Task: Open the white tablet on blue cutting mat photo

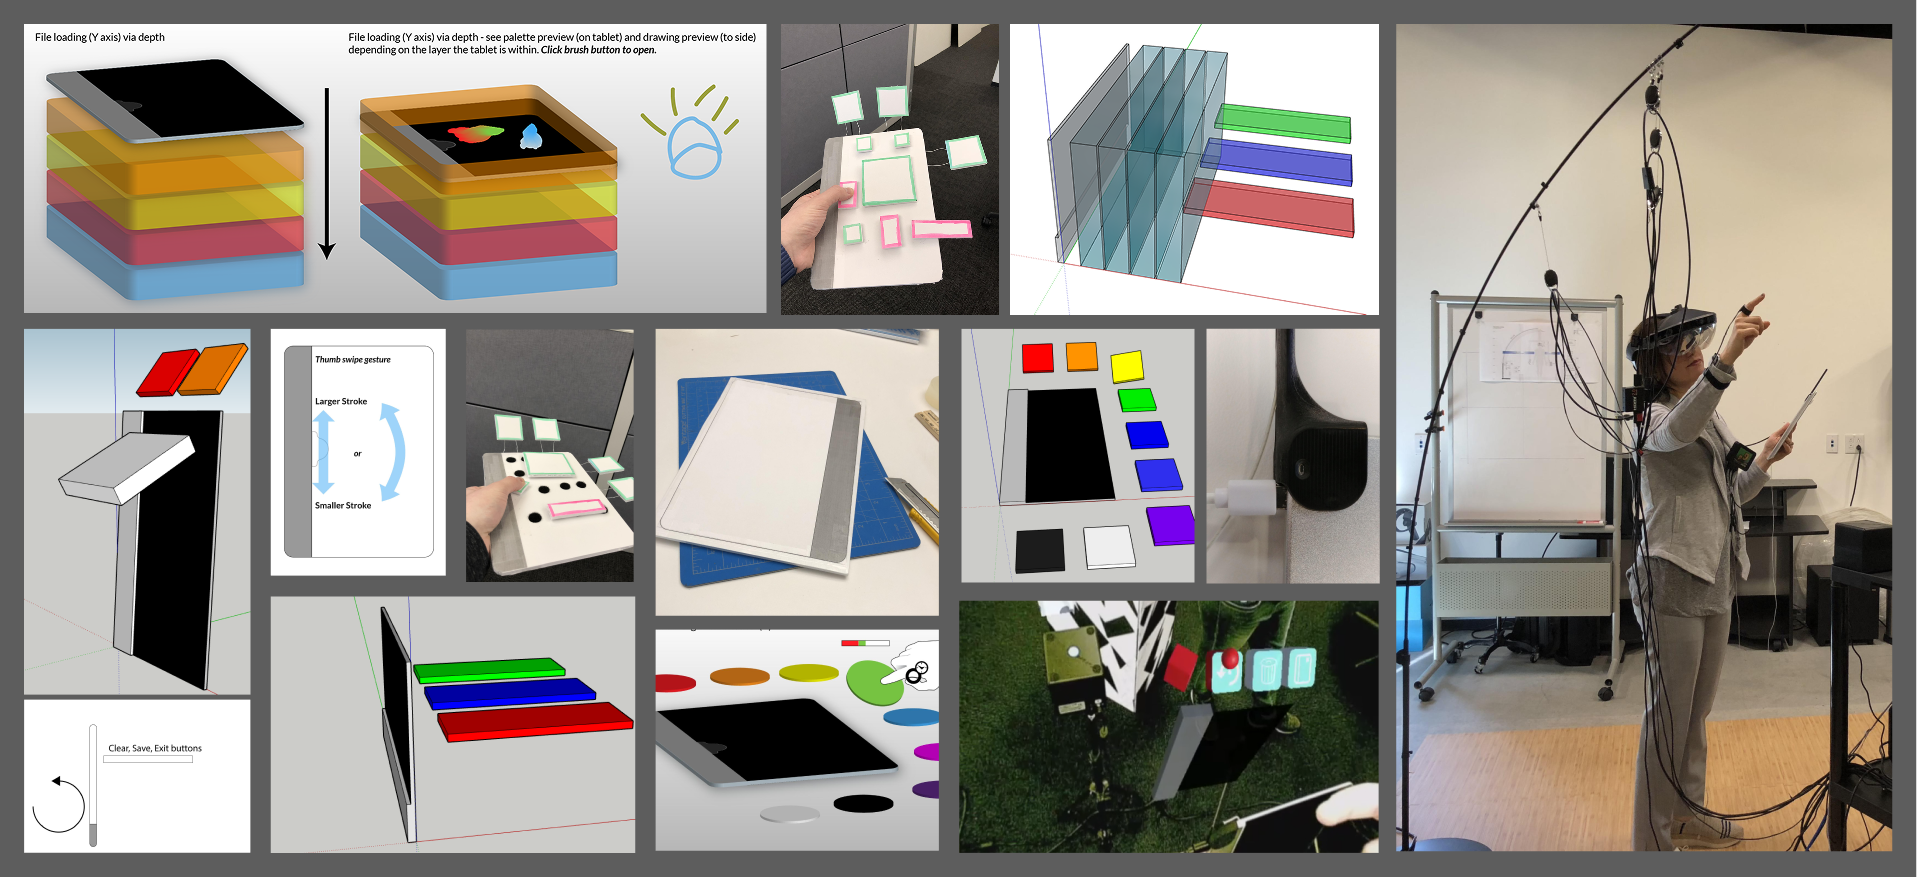Action: click(x=797, y=472)
